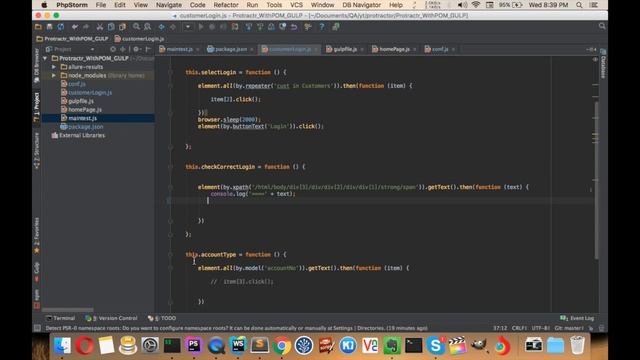This screenshot has height=360, width=640.
Task: Click the Run play button in toolbar
Action: [x=201, y=27]
